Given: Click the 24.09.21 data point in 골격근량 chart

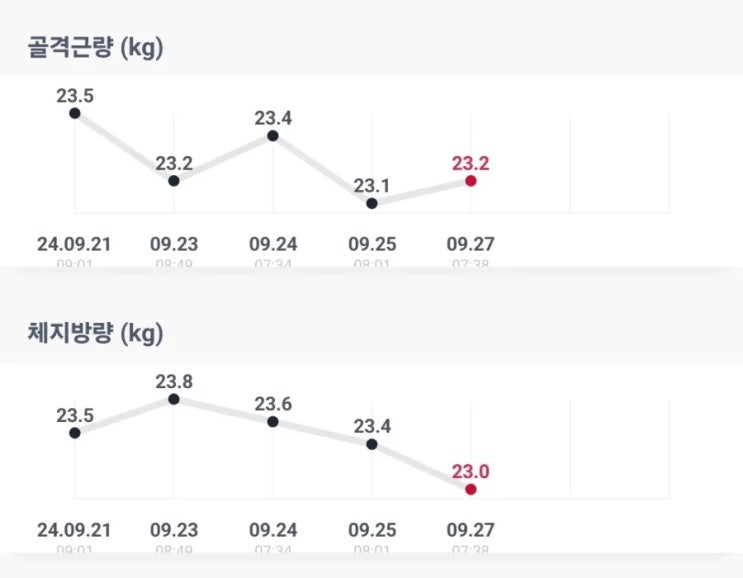Looking at the screenshot, I should click(x=74, y=114).
